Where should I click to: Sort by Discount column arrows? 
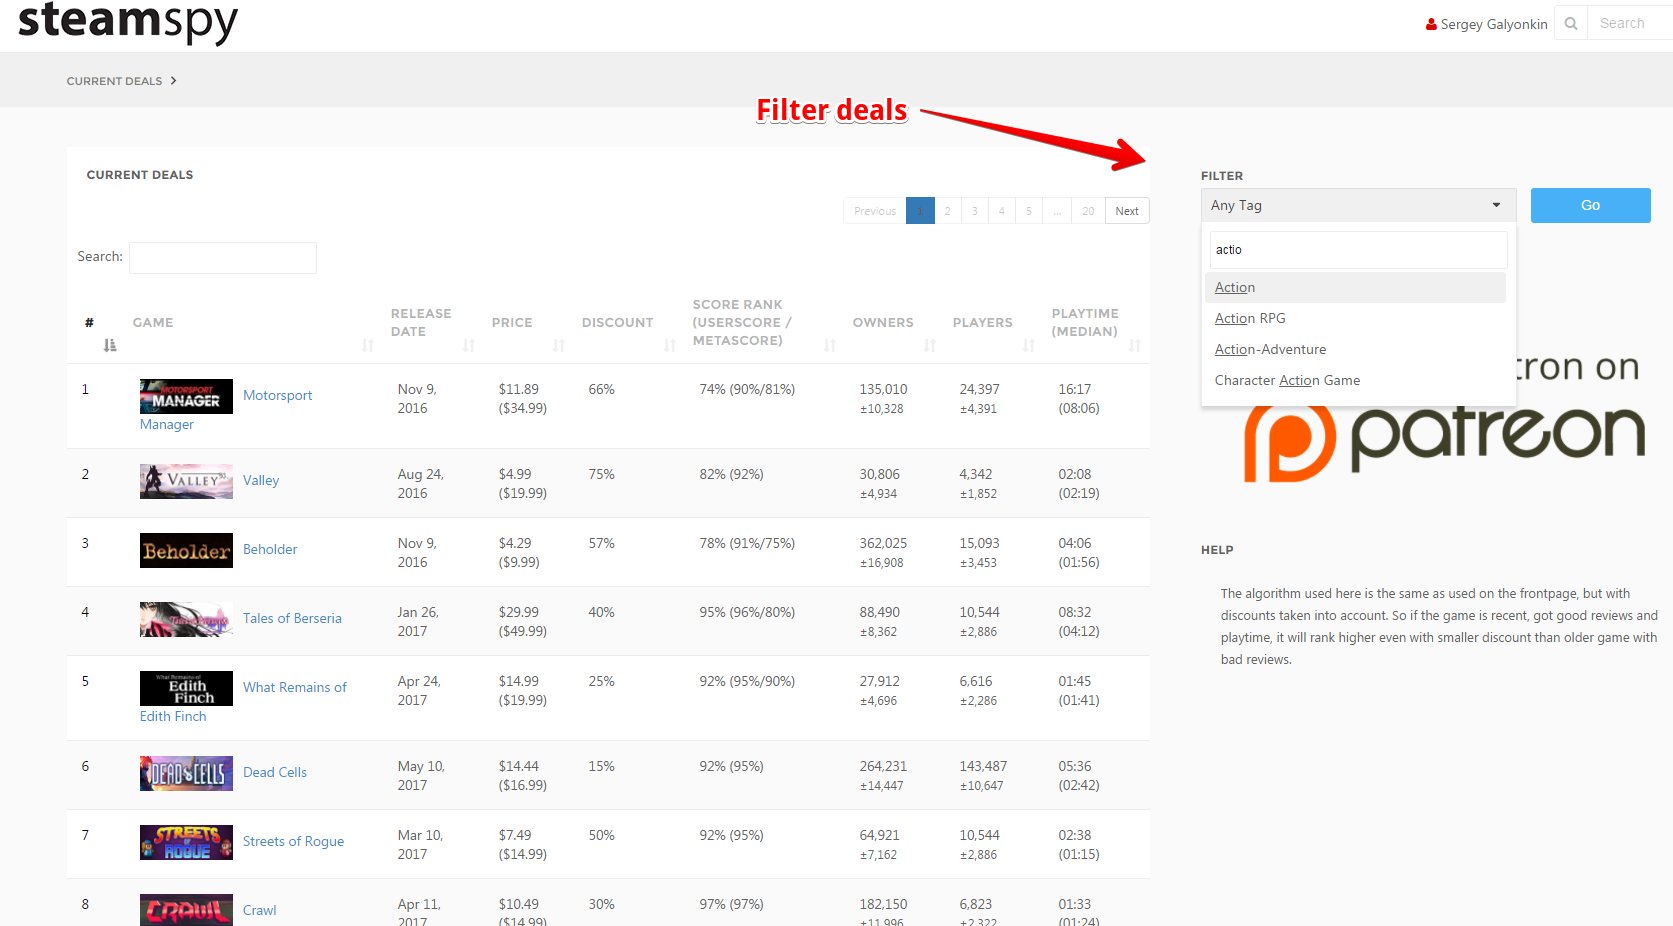[x=670, y=345]
